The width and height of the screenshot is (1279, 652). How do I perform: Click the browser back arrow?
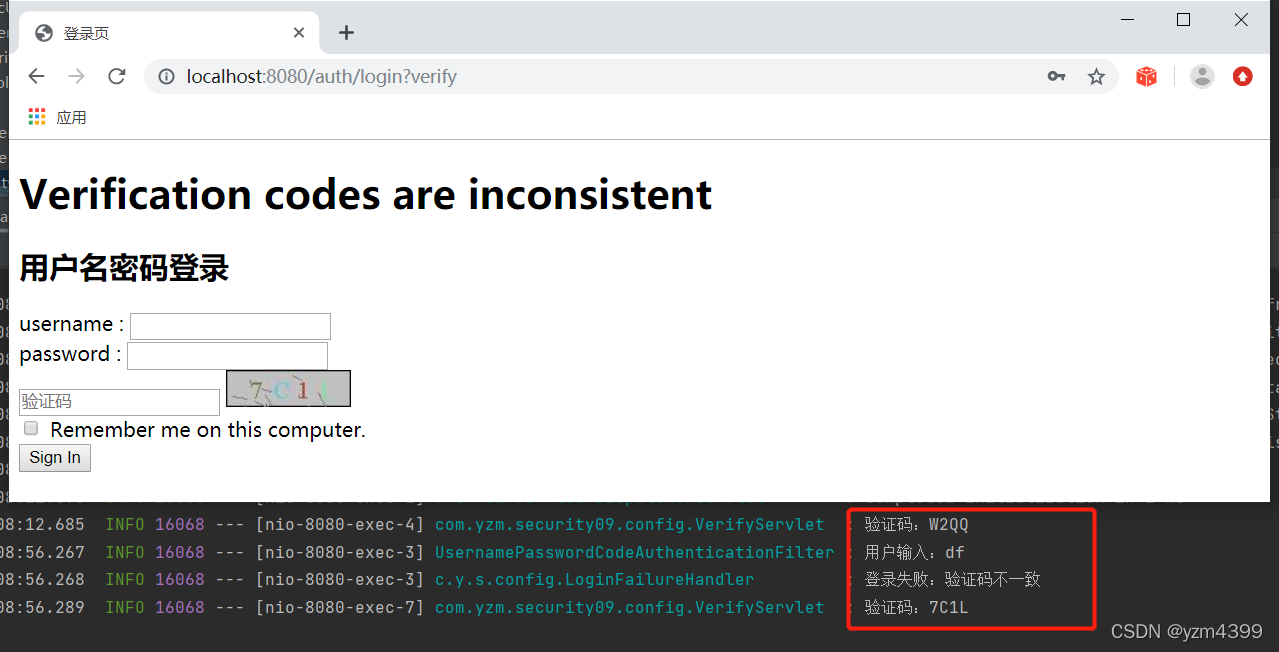point(36,77)
